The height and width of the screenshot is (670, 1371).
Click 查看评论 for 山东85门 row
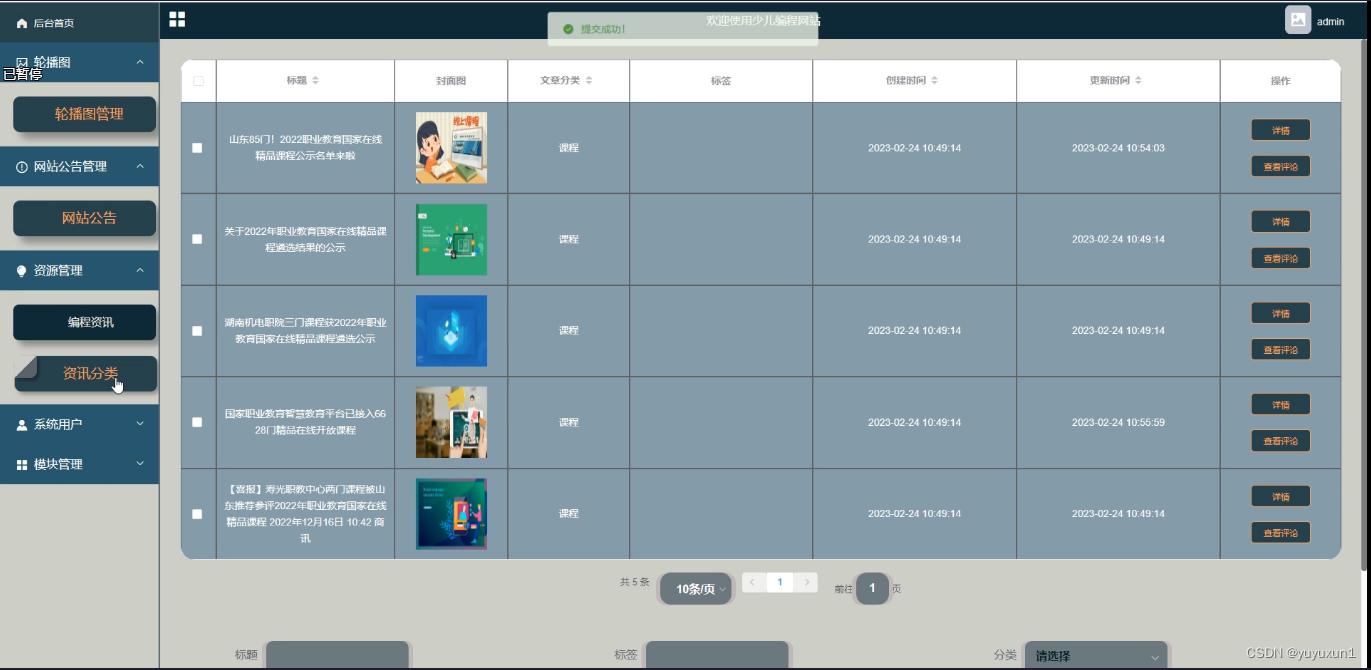[x=1280, y=166]
